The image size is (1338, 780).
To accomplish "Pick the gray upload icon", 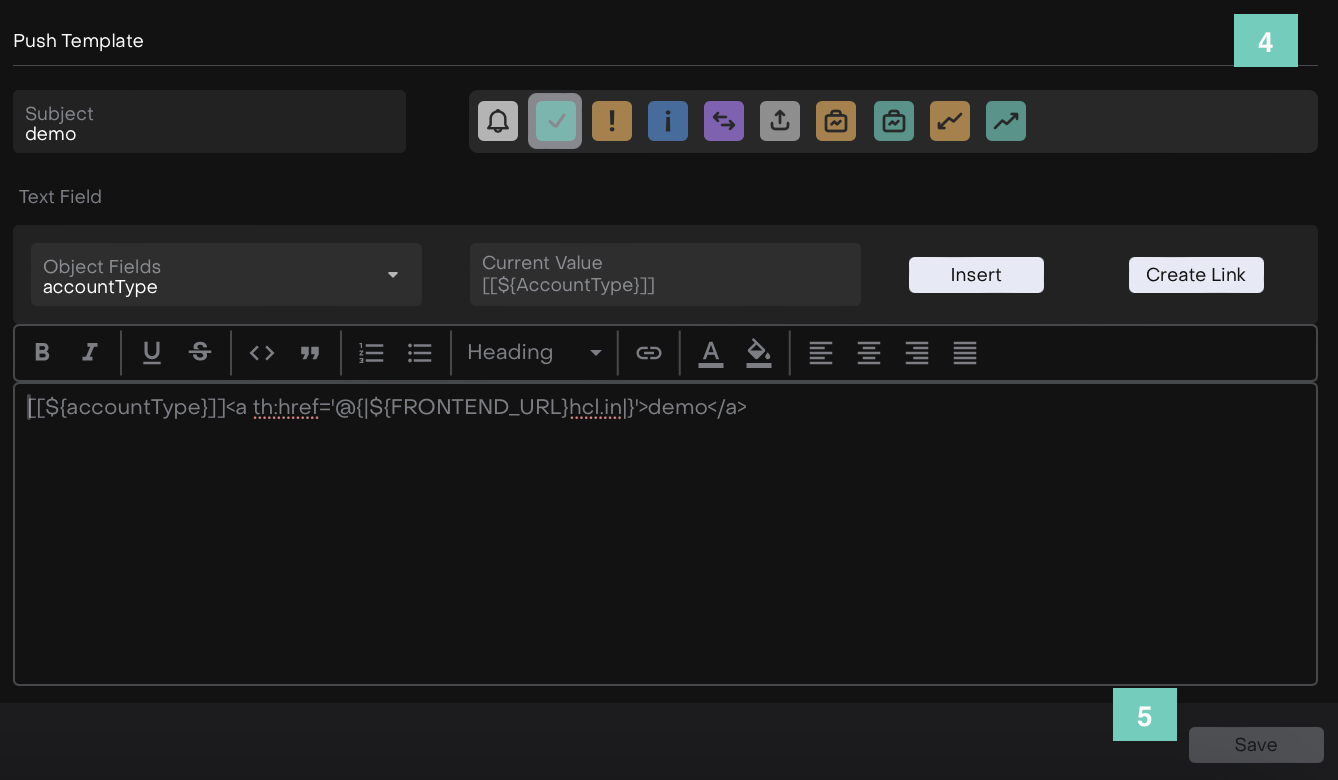I will coord(780,121).
